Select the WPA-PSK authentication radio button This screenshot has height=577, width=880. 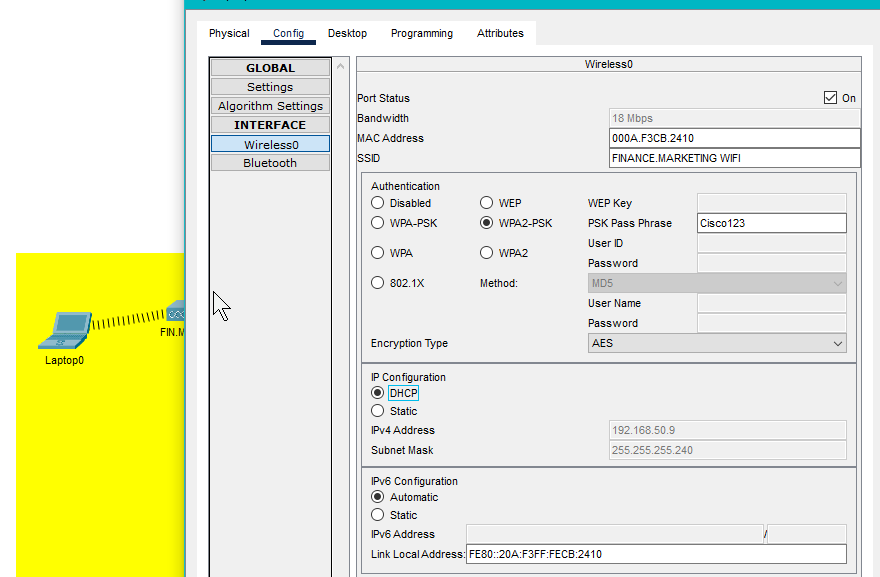tap(378, 223)
